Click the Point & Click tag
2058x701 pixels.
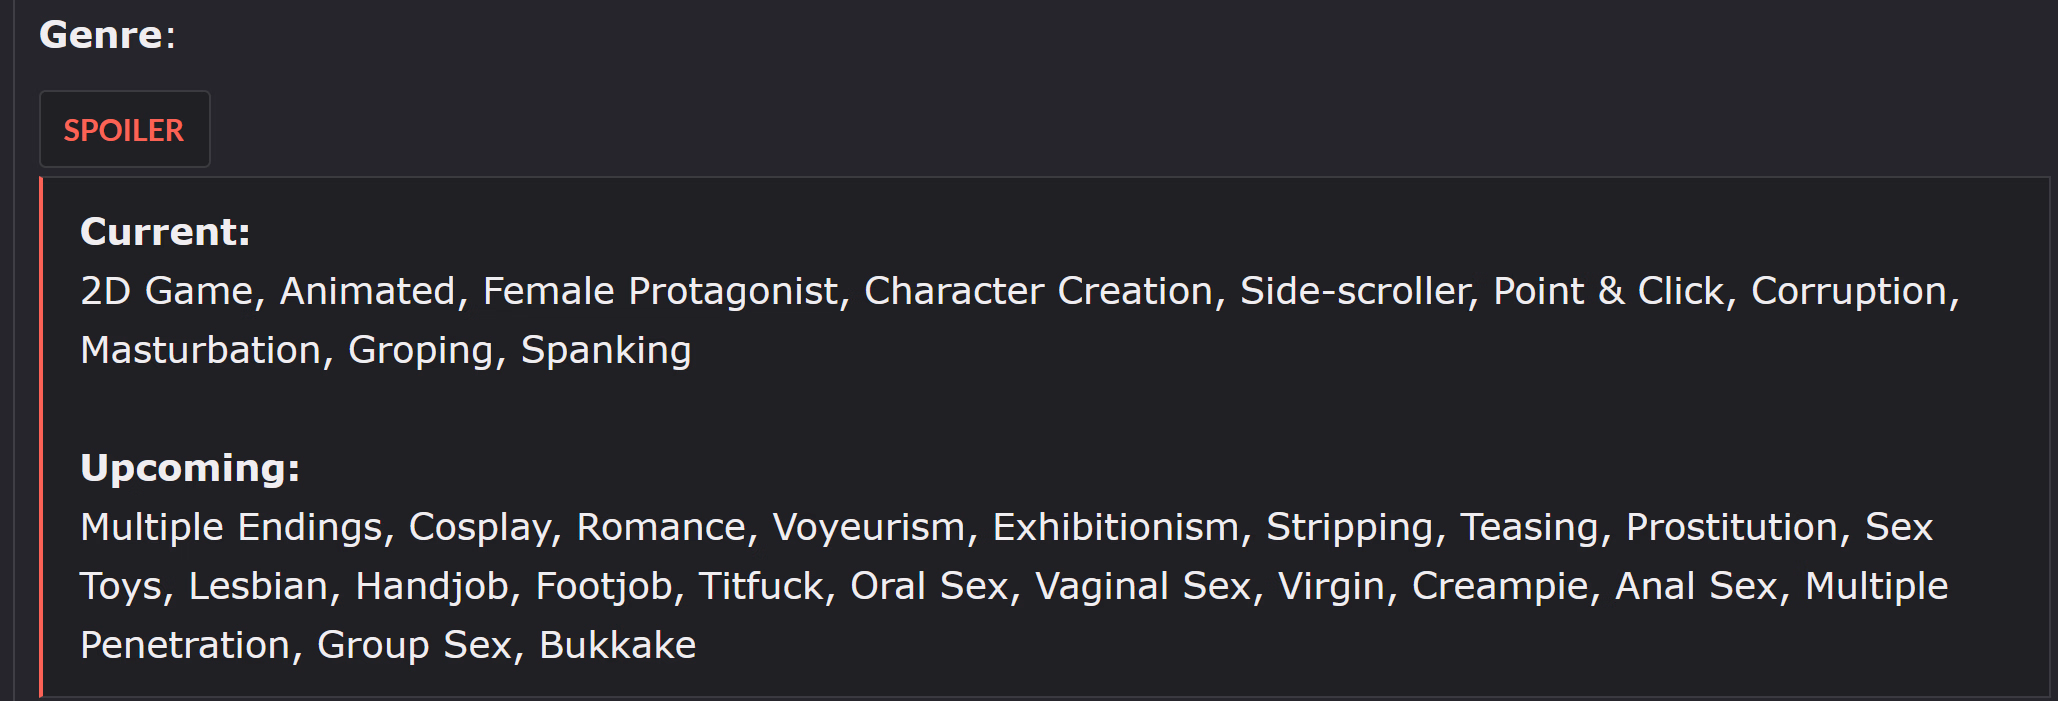tap(1608, 291)
